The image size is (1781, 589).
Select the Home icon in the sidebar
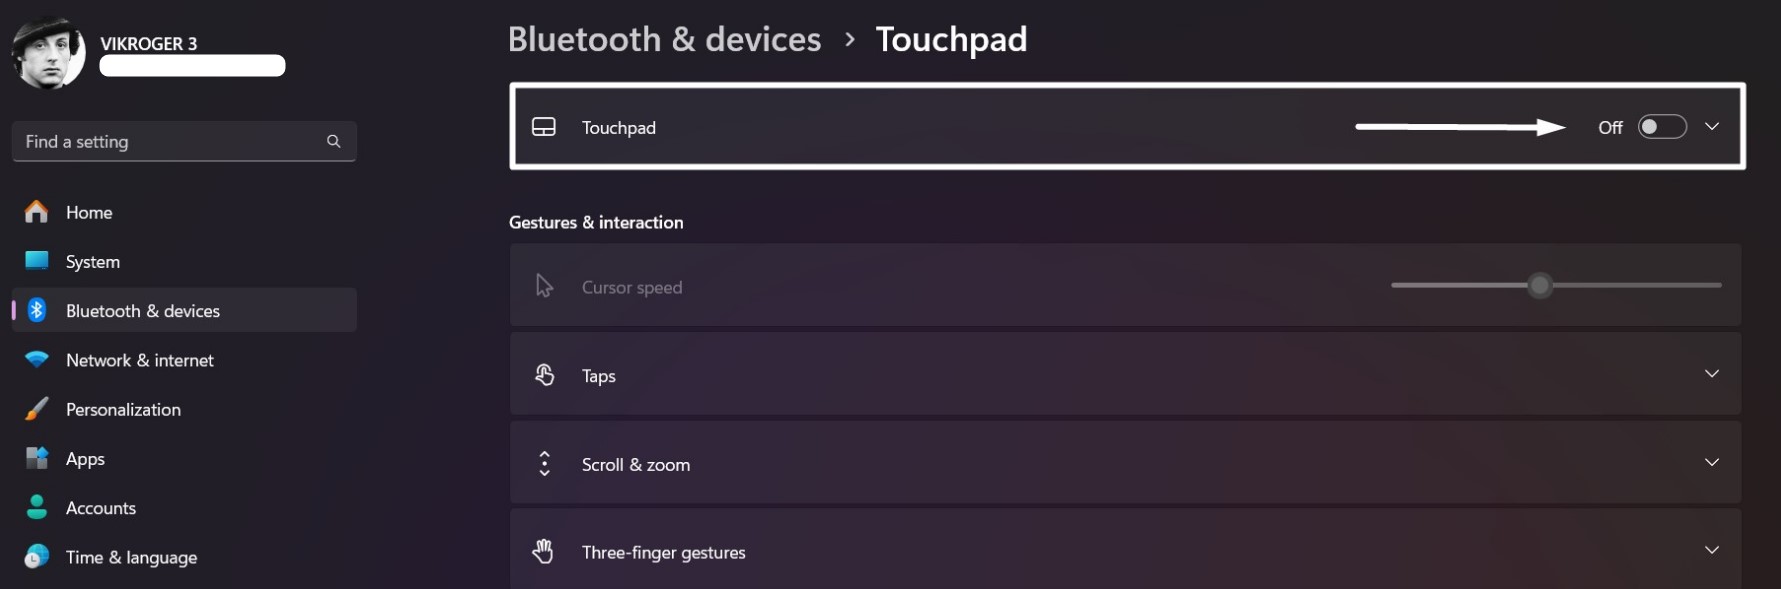coord(36,212)
